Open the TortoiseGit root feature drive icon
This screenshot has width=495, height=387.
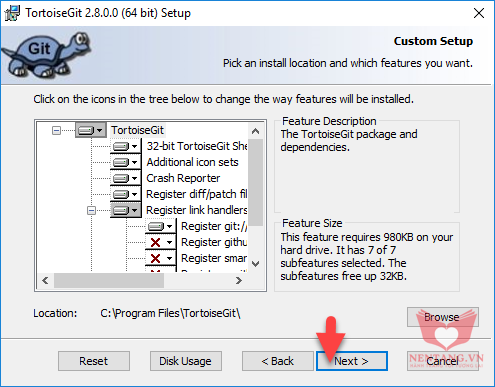pos(91,130)
